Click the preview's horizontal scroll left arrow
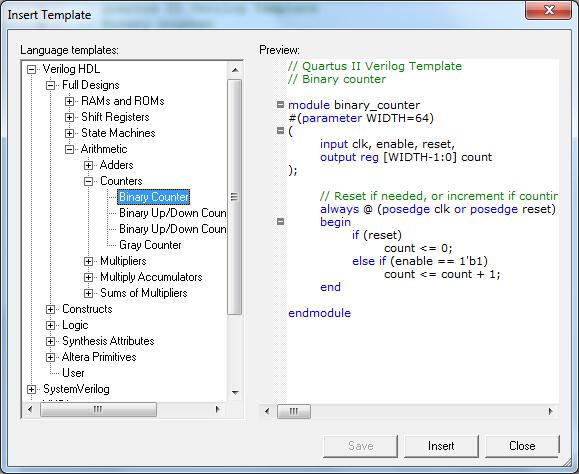Screen dimensions: 579x474 [x=267, y=411]
